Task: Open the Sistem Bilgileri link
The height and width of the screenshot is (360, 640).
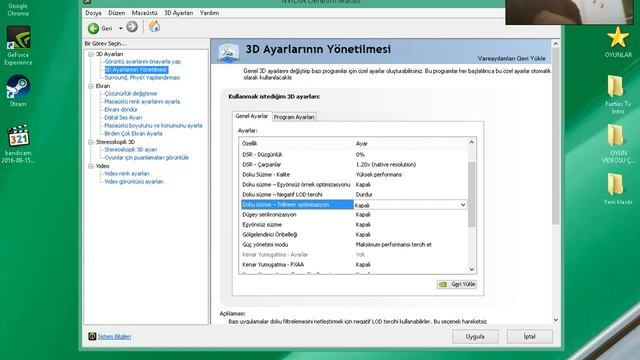Action: pyautogui.click(x=114, y=337)
